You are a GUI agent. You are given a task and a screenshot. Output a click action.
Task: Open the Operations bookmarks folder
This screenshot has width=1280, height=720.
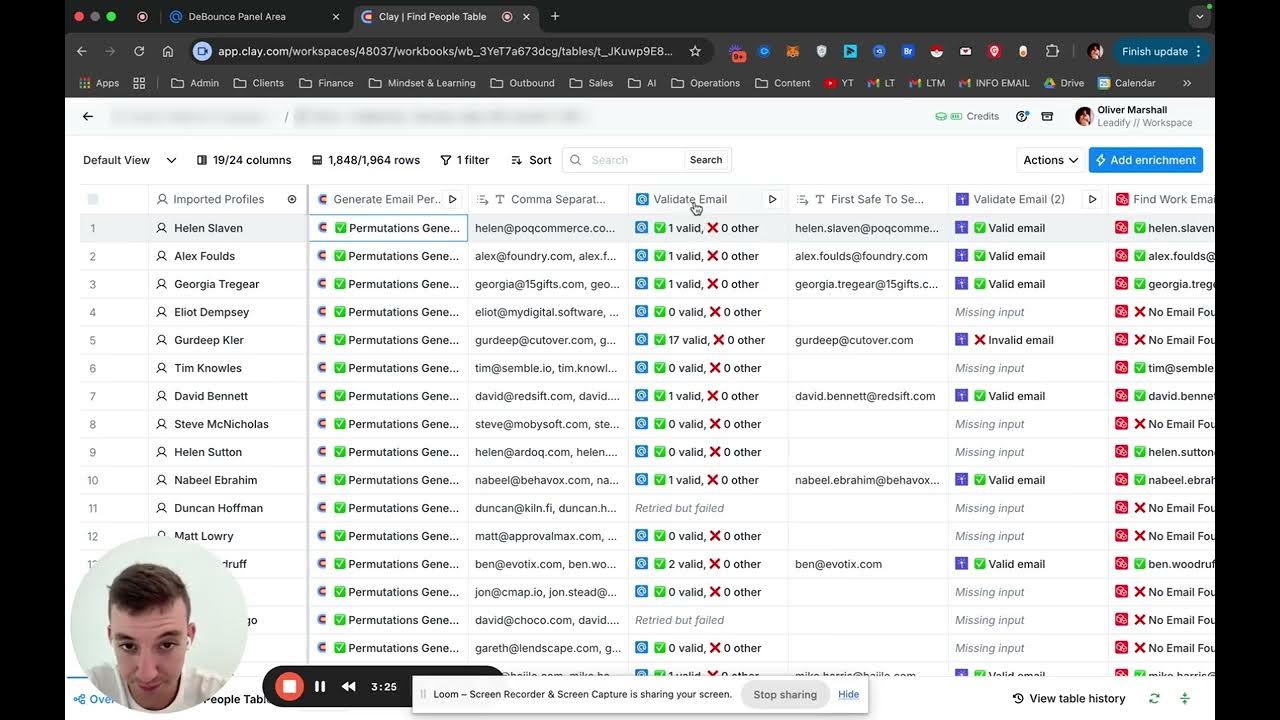click(707, 83)
